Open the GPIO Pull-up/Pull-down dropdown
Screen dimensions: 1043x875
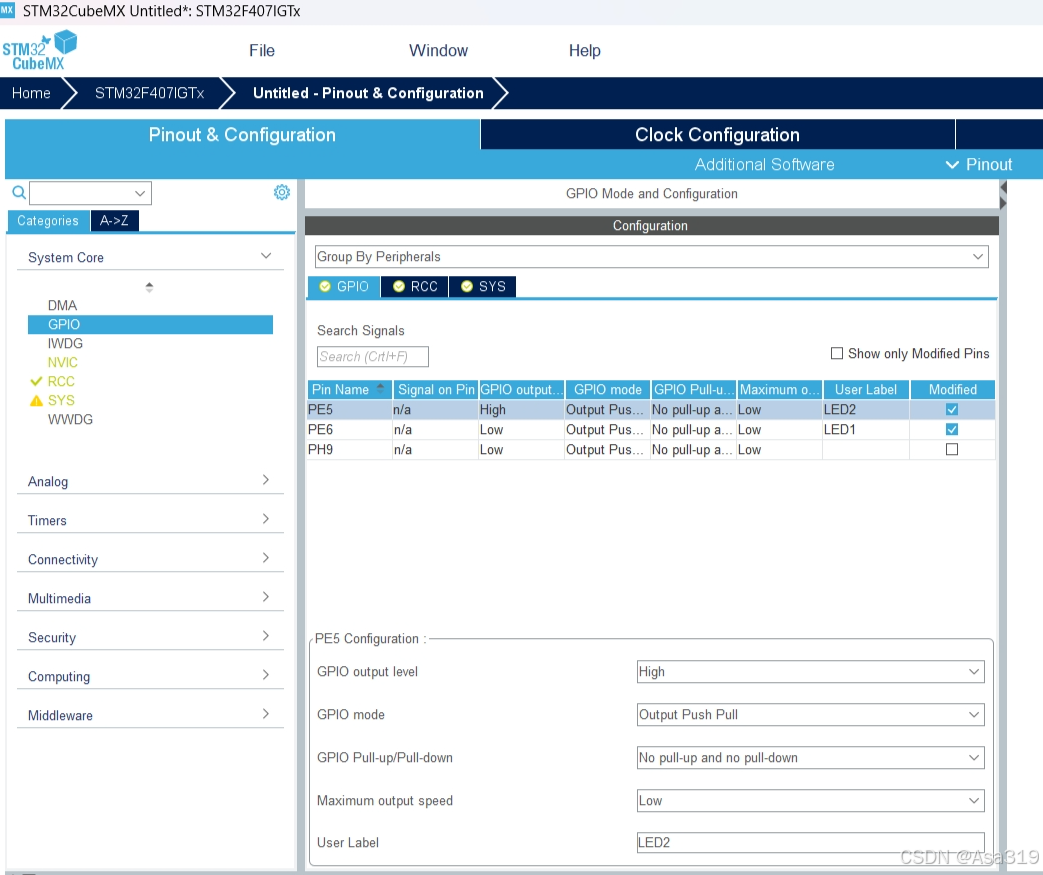pos(810,757)
